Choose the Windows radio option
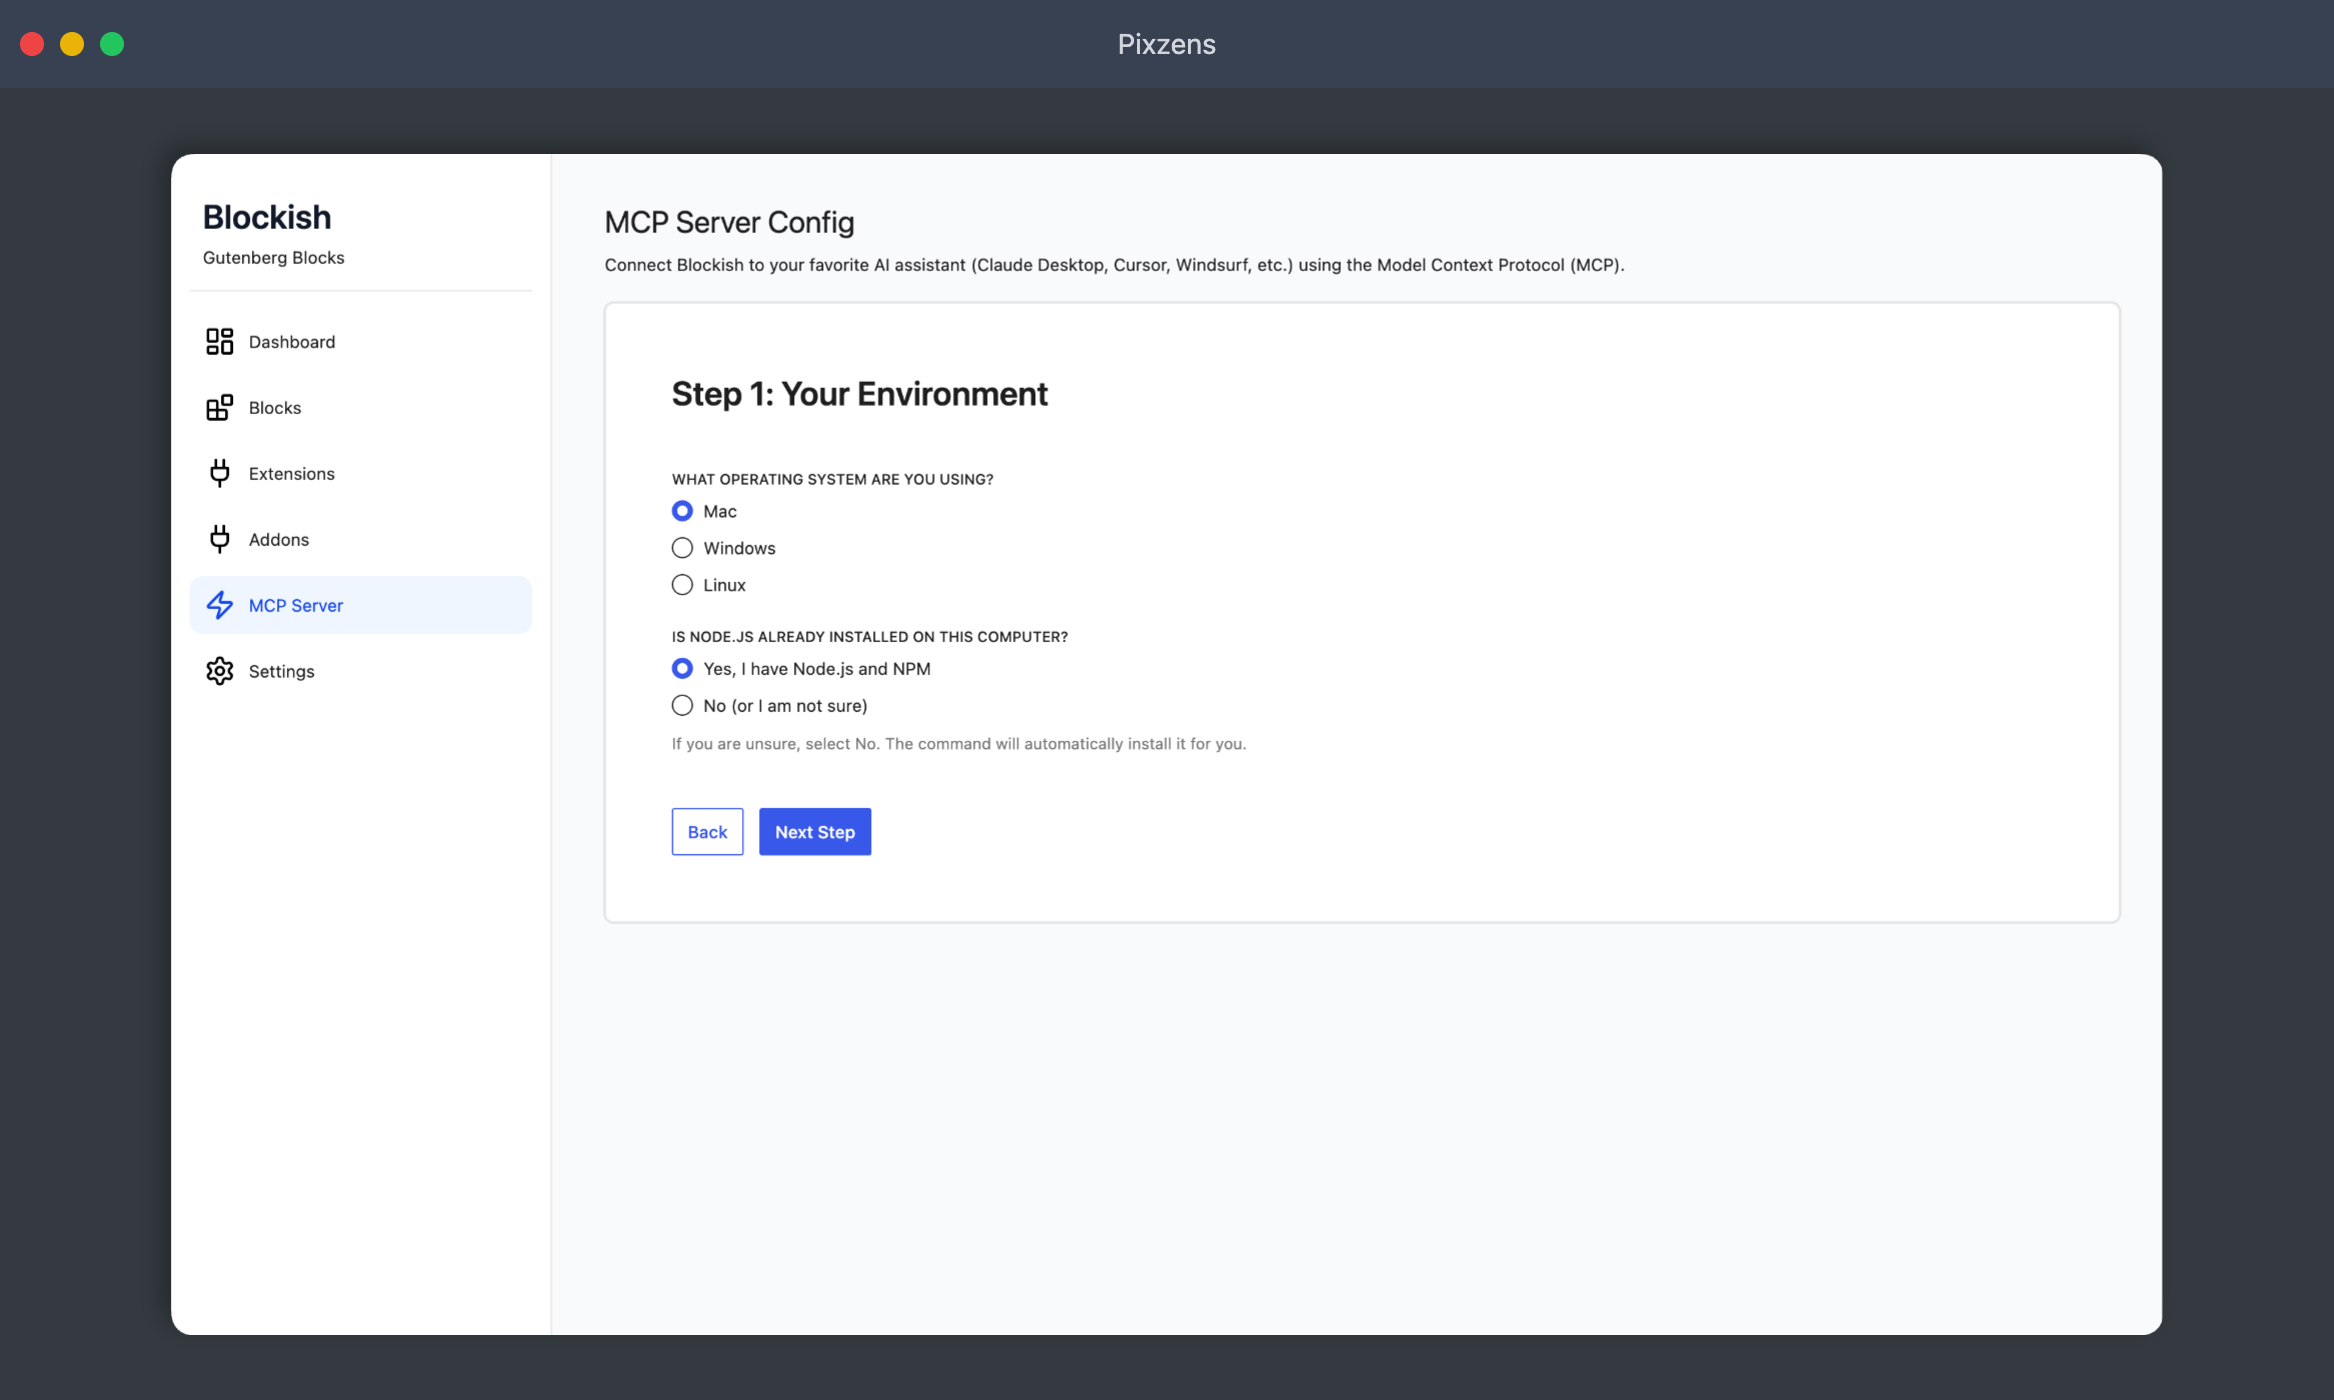The image size is (2334, 1400). (682, 548)
